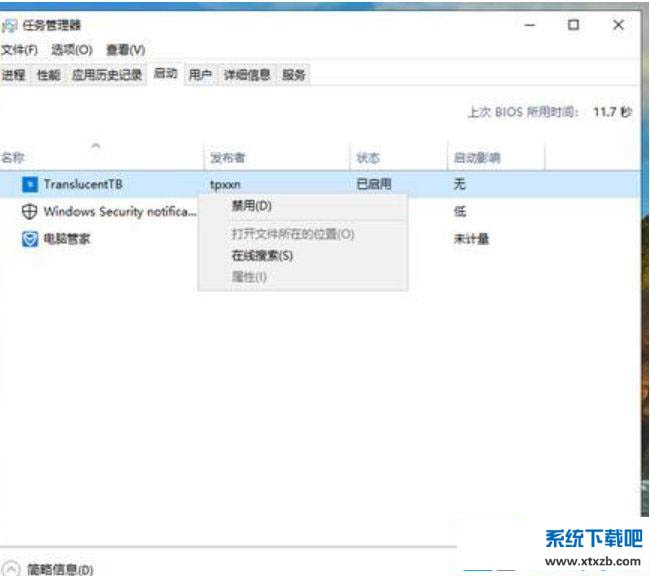Click the 启动影响 column header
Image resolution: width=650 pixels, height=576 pixels.
pyautogui.click(x=477, y=158)
